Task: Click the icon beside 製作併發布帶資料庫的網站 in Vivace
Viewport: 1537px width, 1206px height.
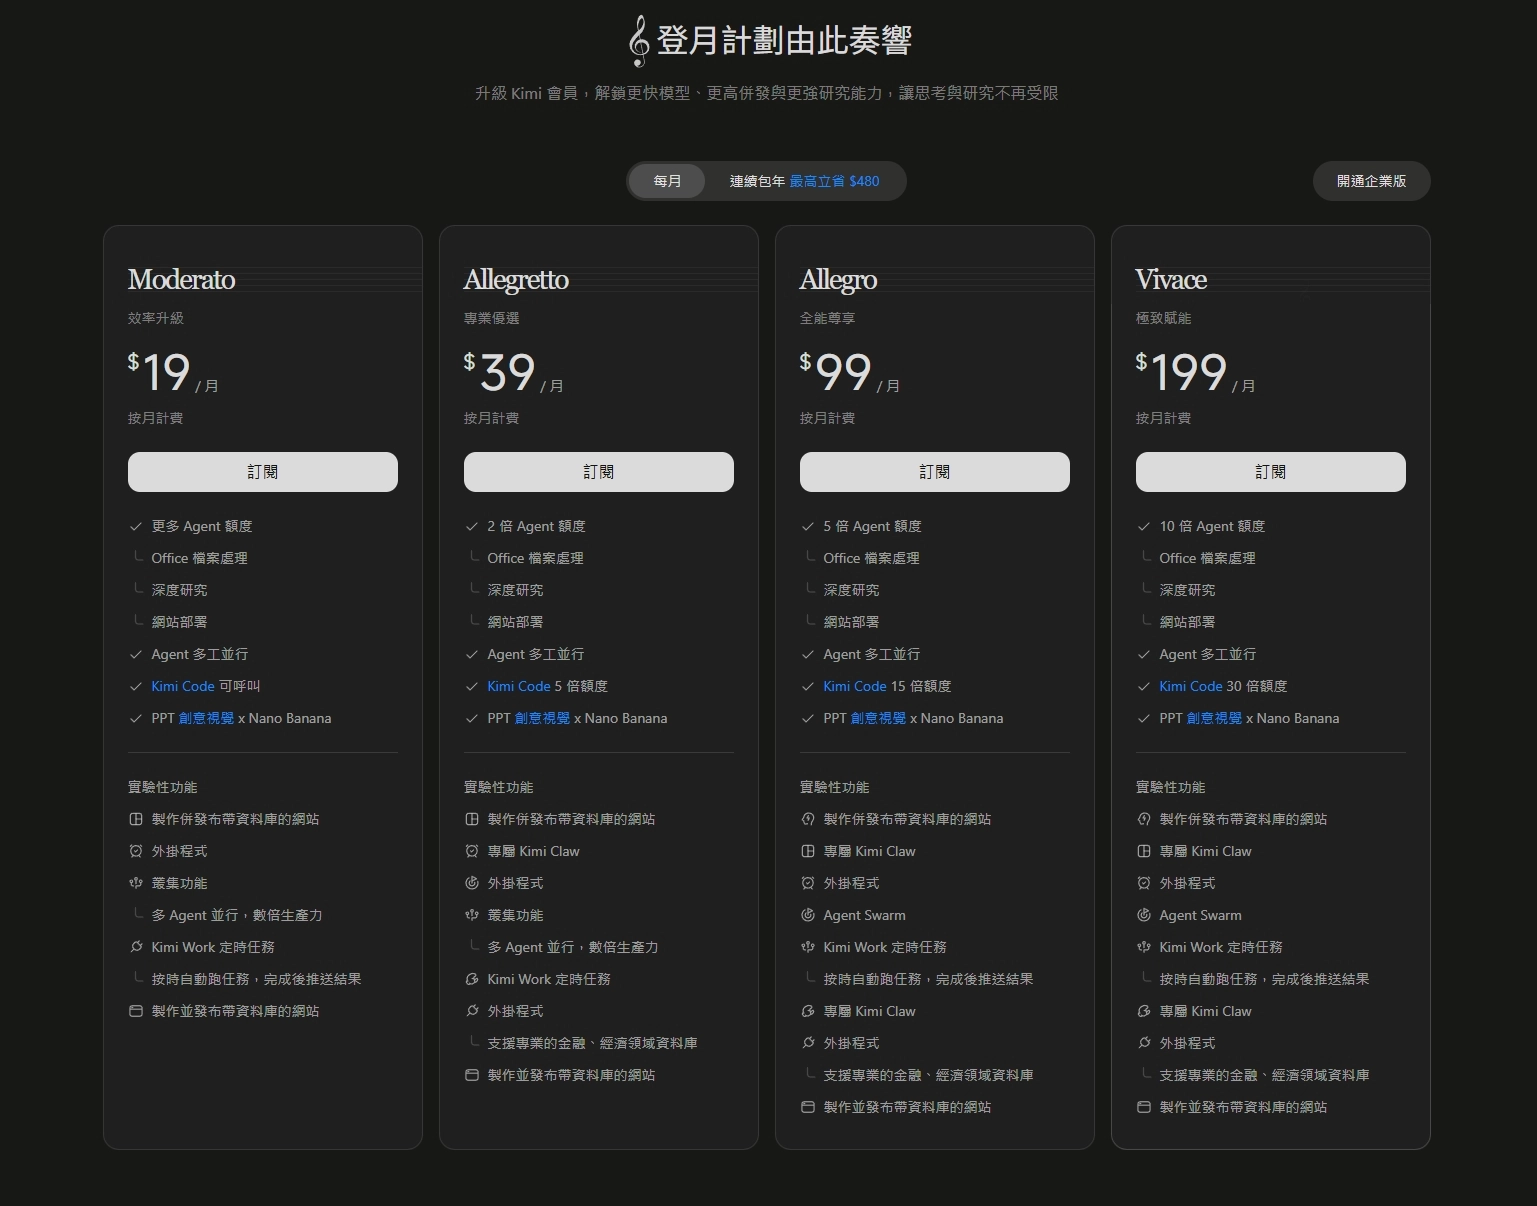Action: [1144, 819]
